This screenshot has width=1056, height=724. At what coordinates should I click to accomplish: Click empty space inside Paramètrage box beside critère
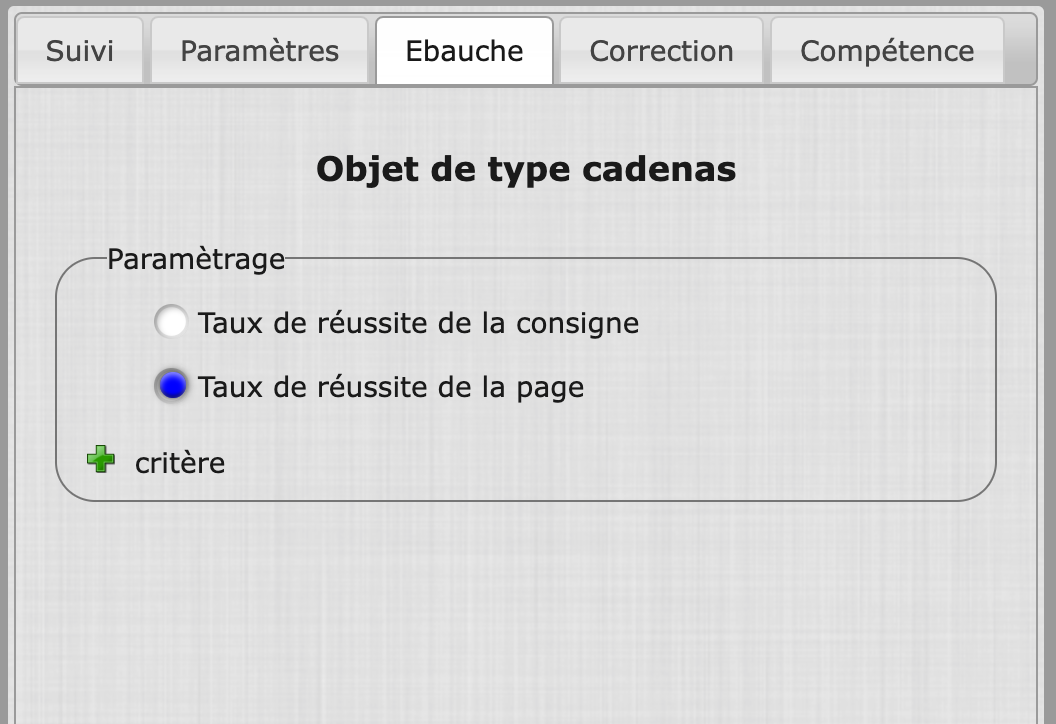(x=600, y=463)
